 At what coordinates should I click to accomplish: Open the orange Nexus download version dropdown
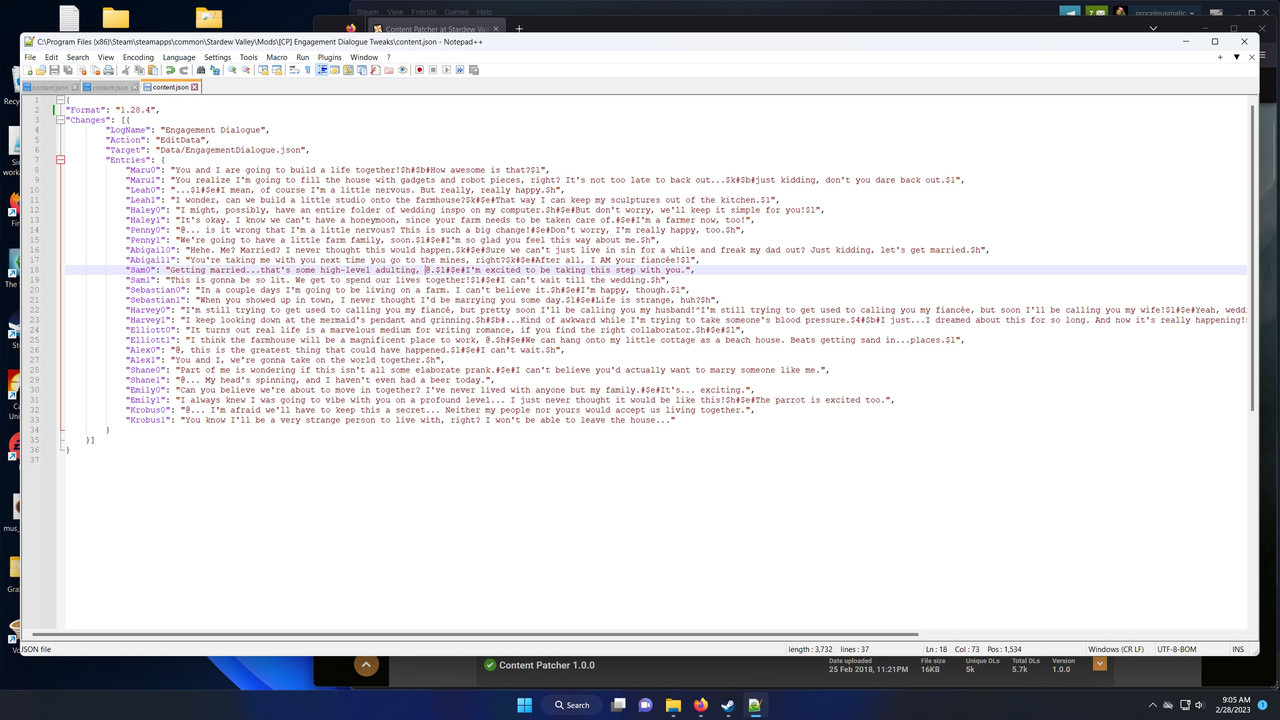(1099, 663)
